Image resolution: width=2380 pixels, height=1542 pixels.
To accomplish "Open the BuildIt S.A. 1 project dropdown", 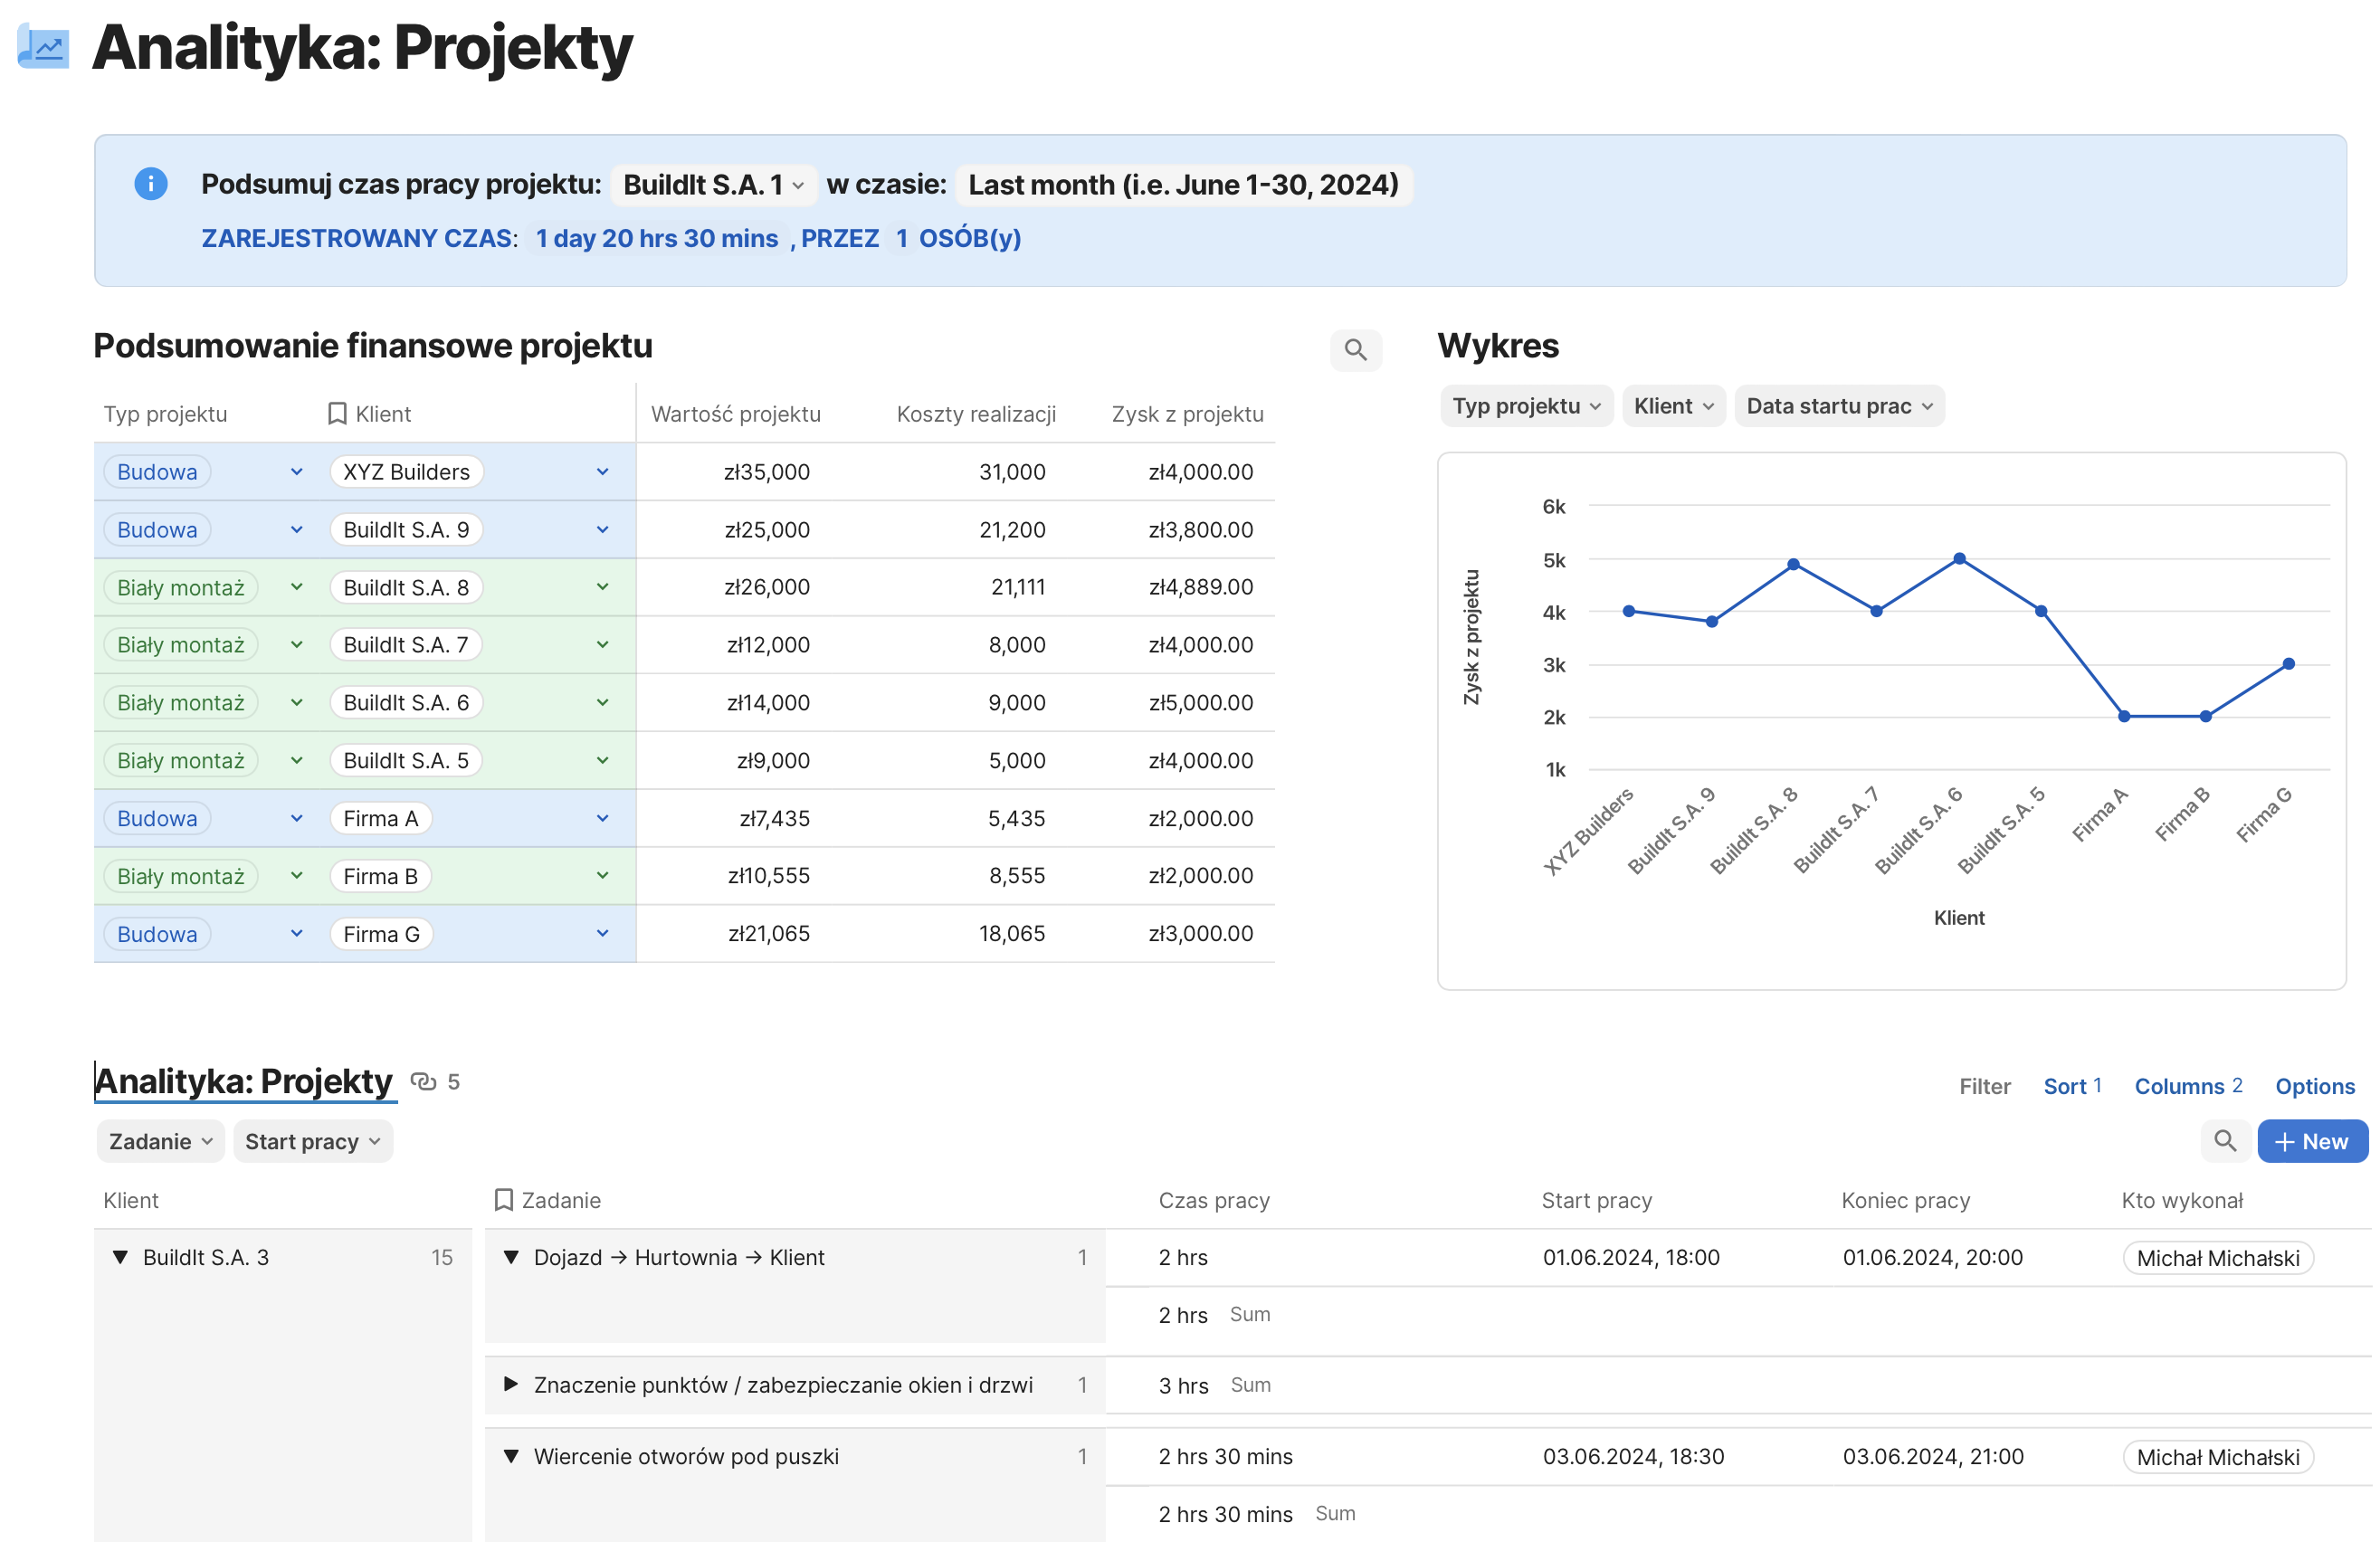I will (x=713, y=185).
